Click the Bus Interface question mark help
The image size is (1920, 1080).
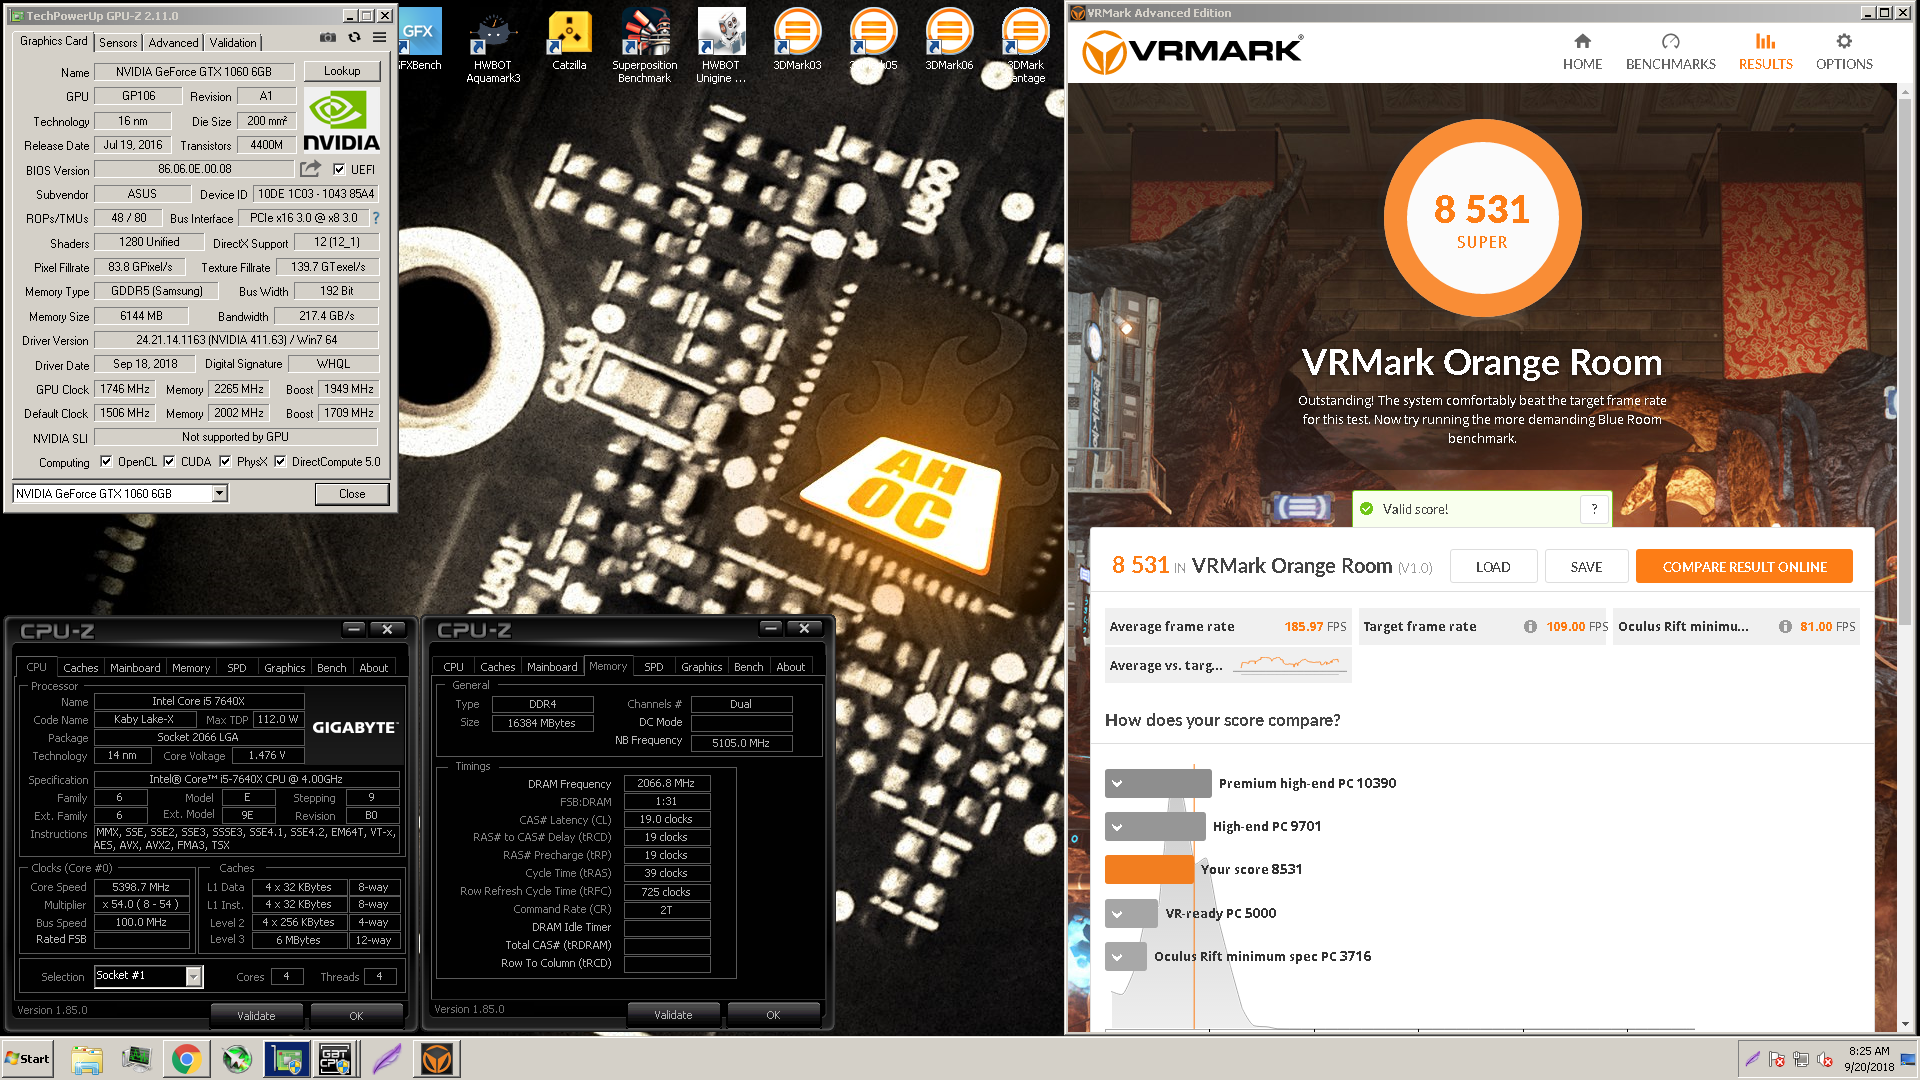click(x=376, y=217)
